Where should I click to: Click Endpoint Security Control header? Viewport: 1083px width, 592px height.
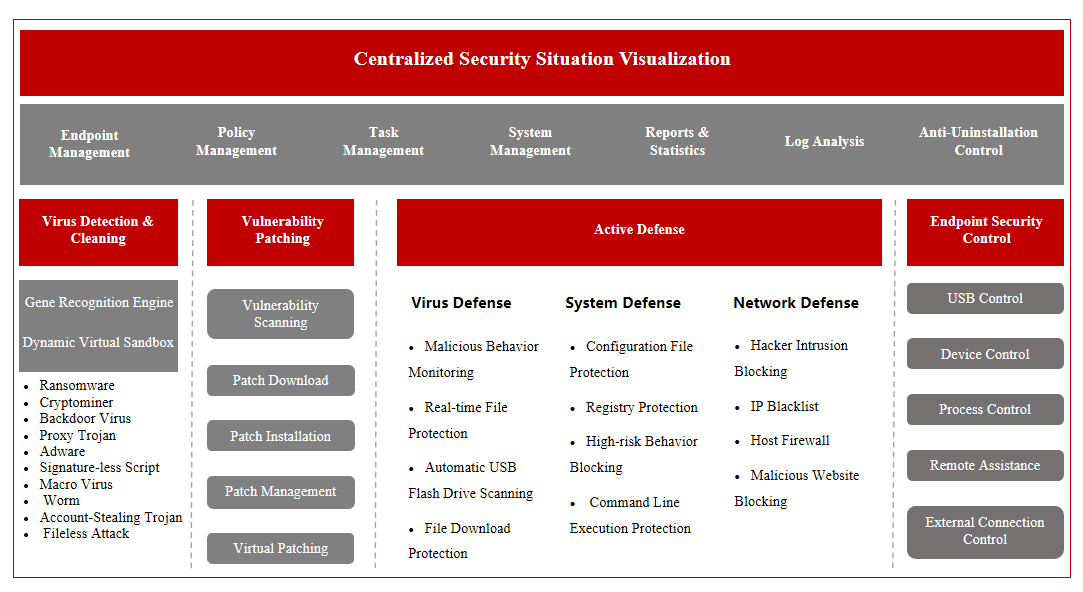(x=985, y=232)
